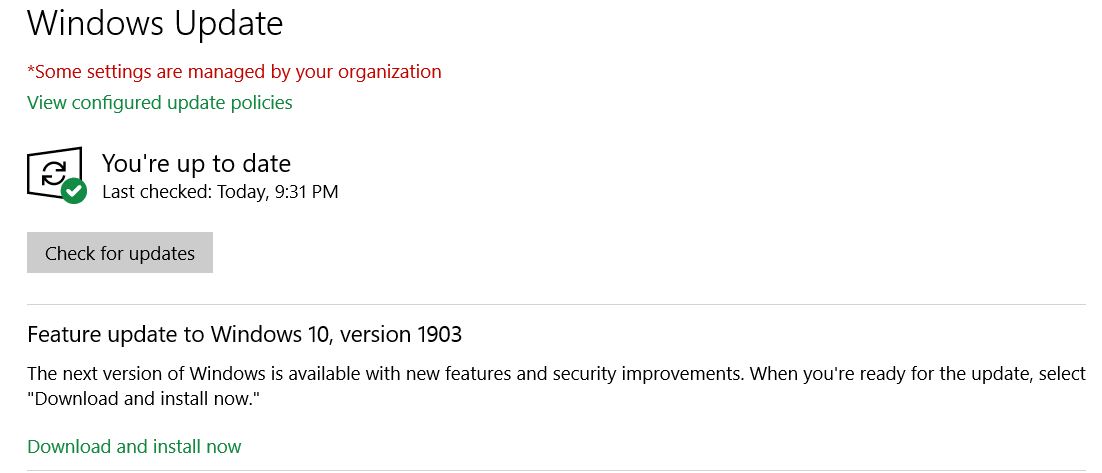Click the phrase security improvements in the description
The width and height of the screenshot is (1102, 473).
[x=629, y=373]
